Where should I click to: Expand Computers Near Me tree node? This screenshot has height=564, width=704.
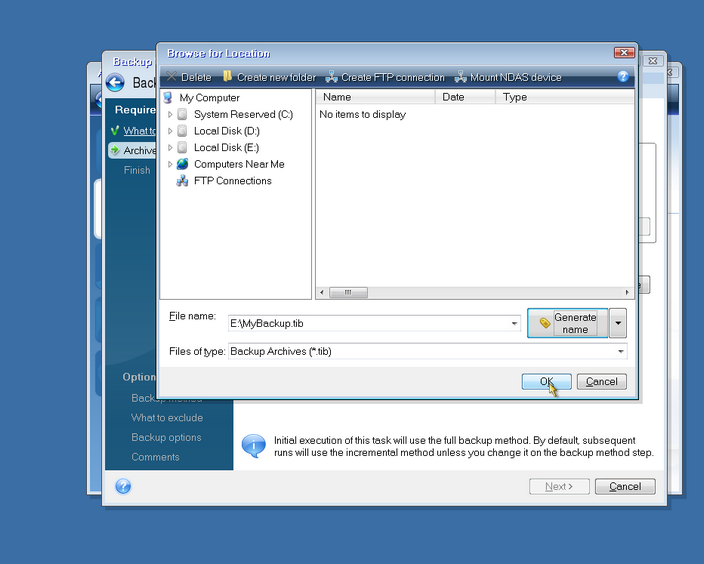click(170, 164)
